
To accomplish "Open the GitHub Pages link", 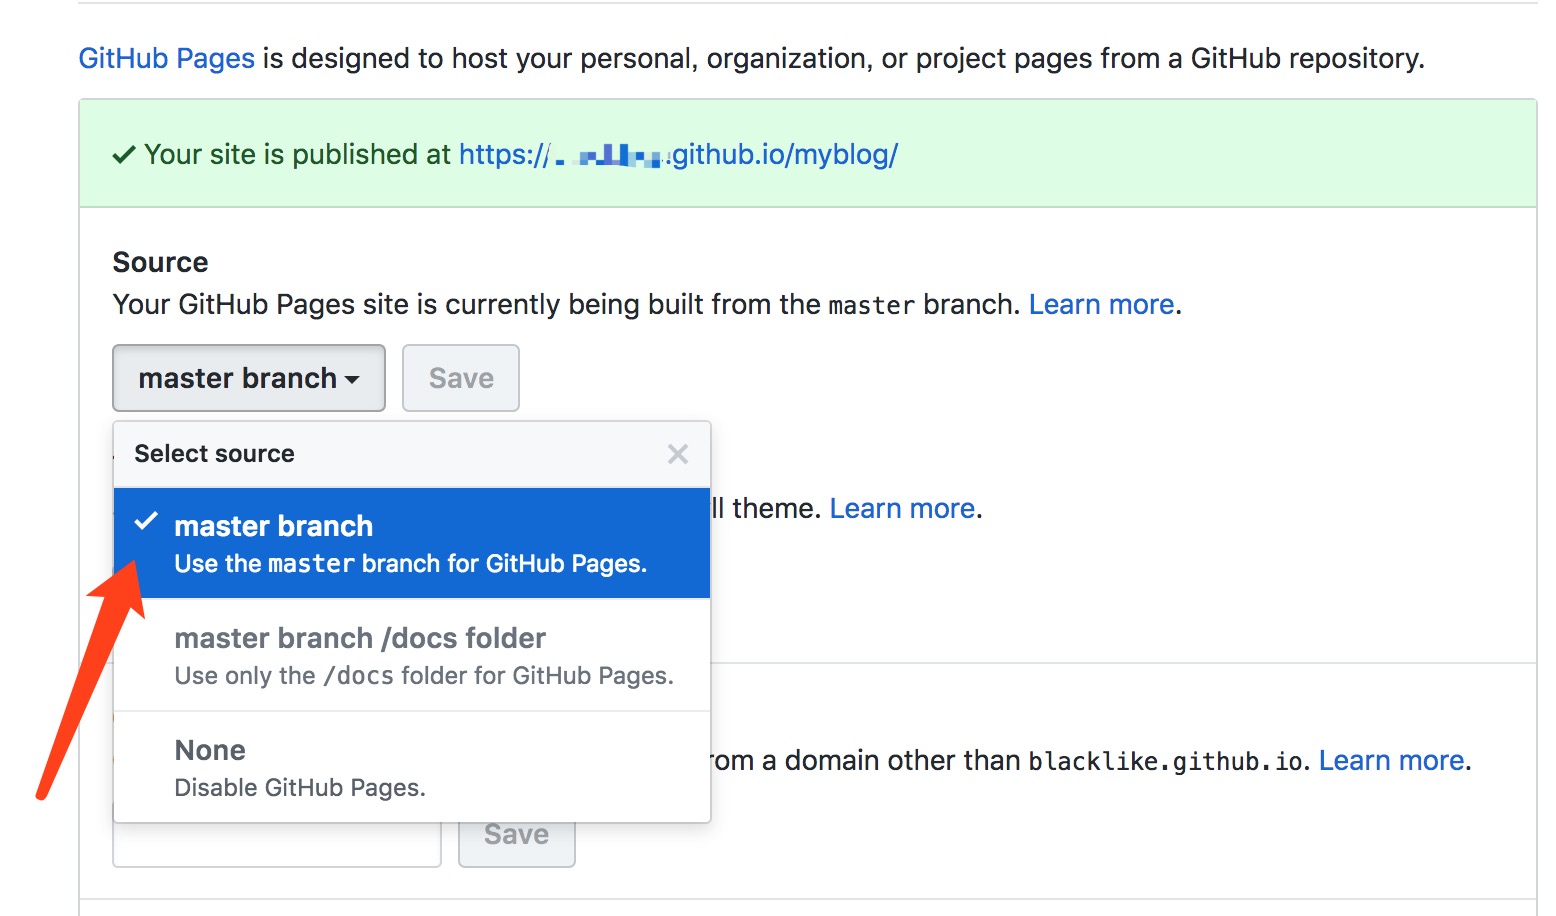I will [167, 58].
